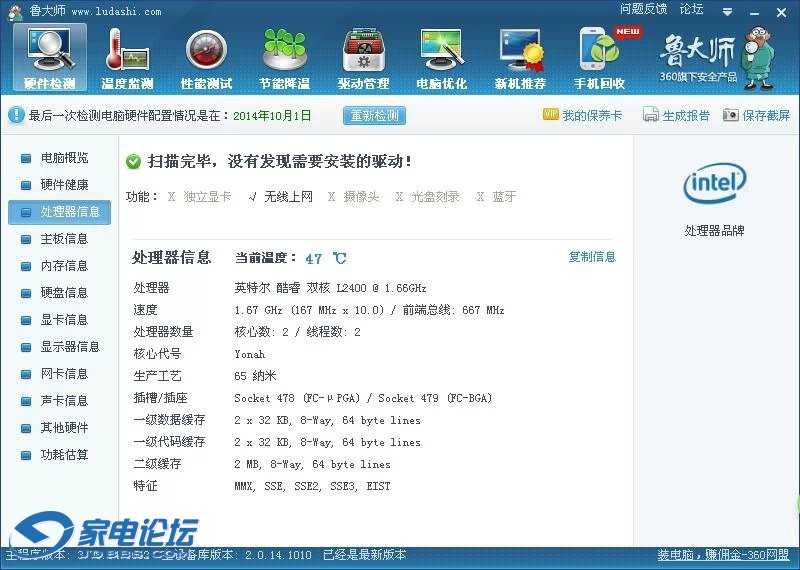
Task: Open 我的保养卡 VIP maintenance card
Action: point(582,115)
